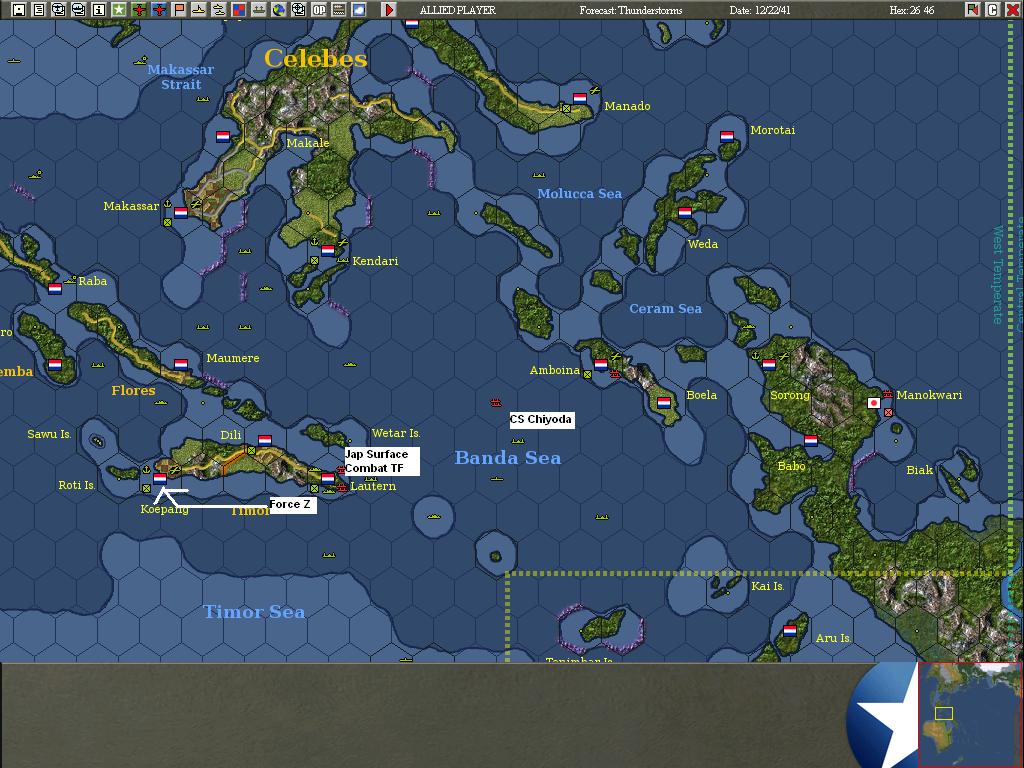Viewport: 1024px width, 768px height.
Task: Click the flag icon on the toolbar
Action: click(179, 8)
